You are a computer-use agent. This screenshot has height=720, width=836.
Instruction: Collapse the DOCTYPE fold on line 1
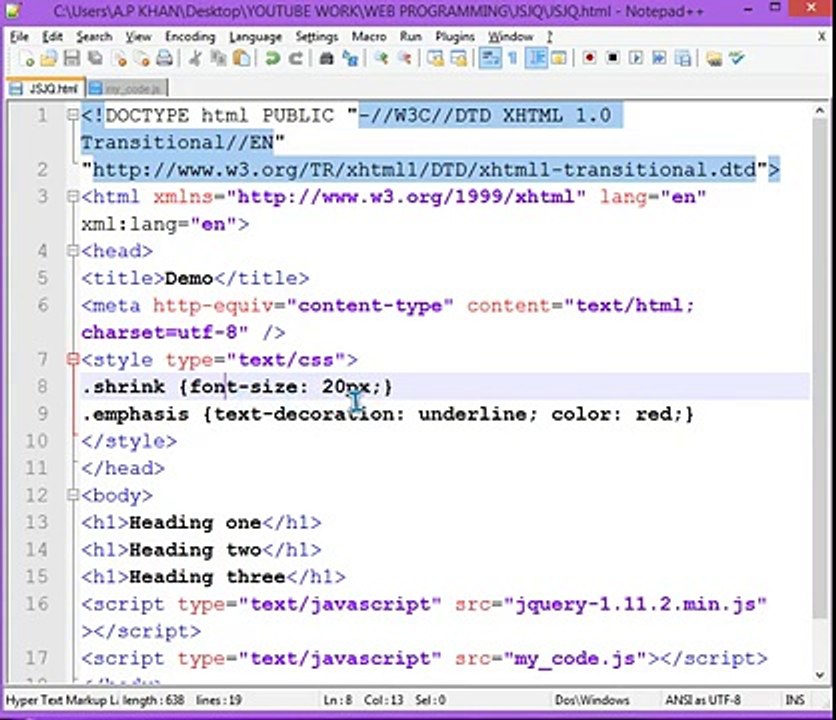(x=73, y=115)
